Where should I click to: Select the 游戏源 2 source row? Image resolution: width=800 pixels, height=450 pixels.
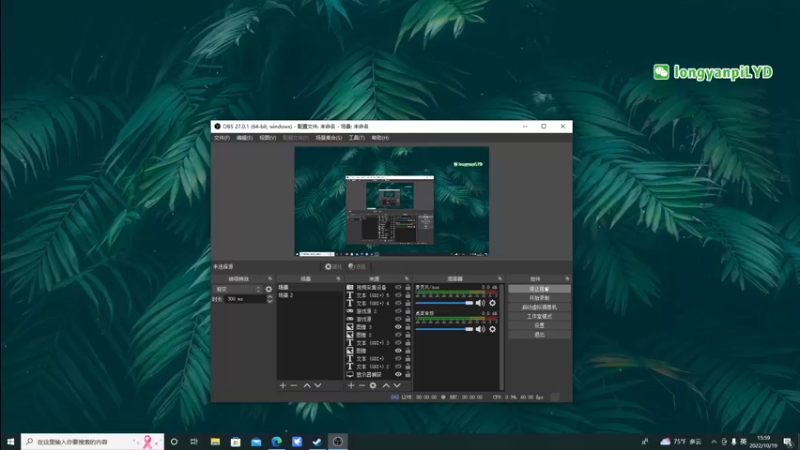[379, 311]
